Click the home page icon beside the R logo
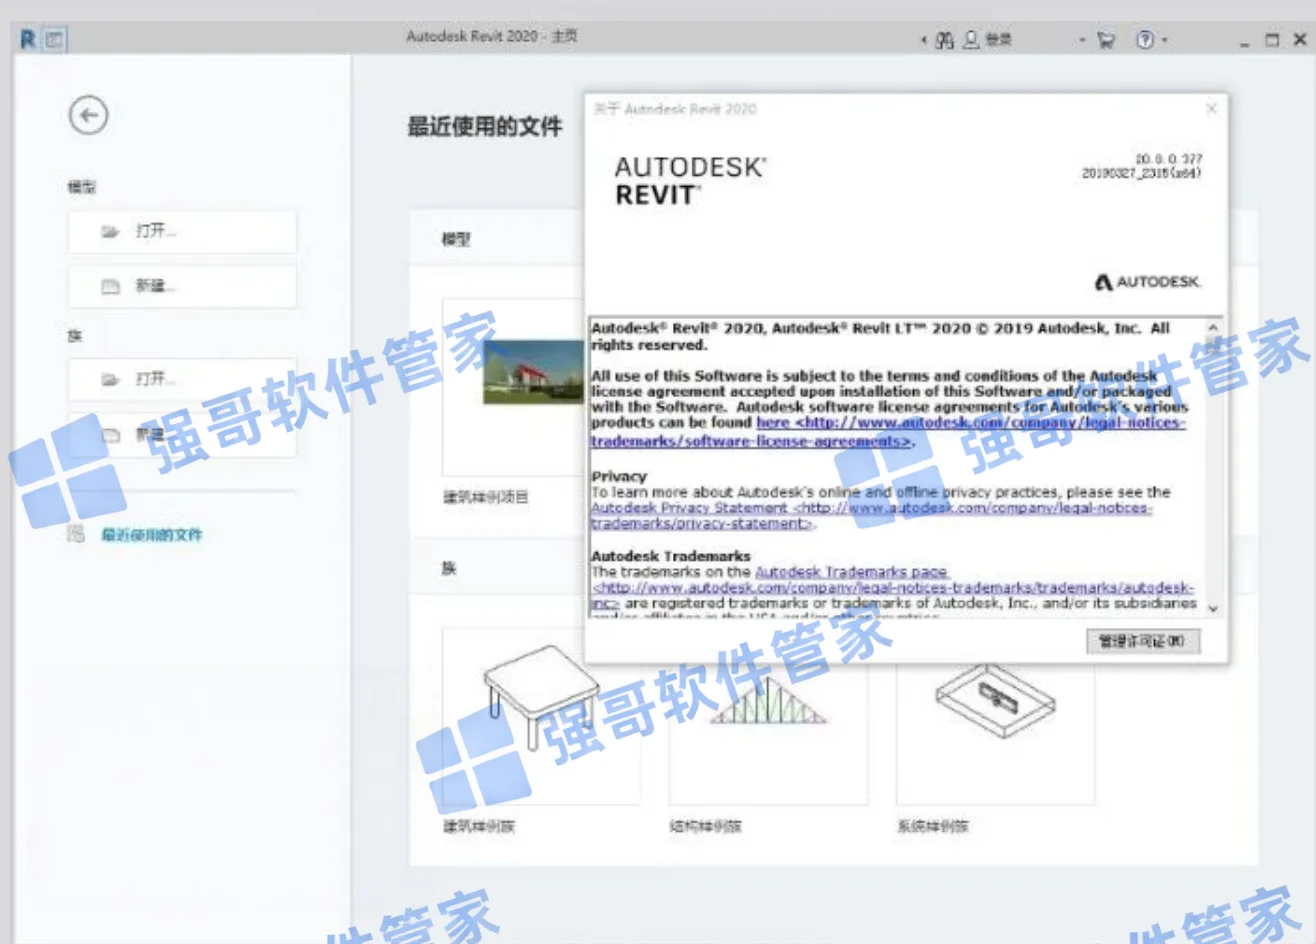1316x944 pixels. pos(54,40)
